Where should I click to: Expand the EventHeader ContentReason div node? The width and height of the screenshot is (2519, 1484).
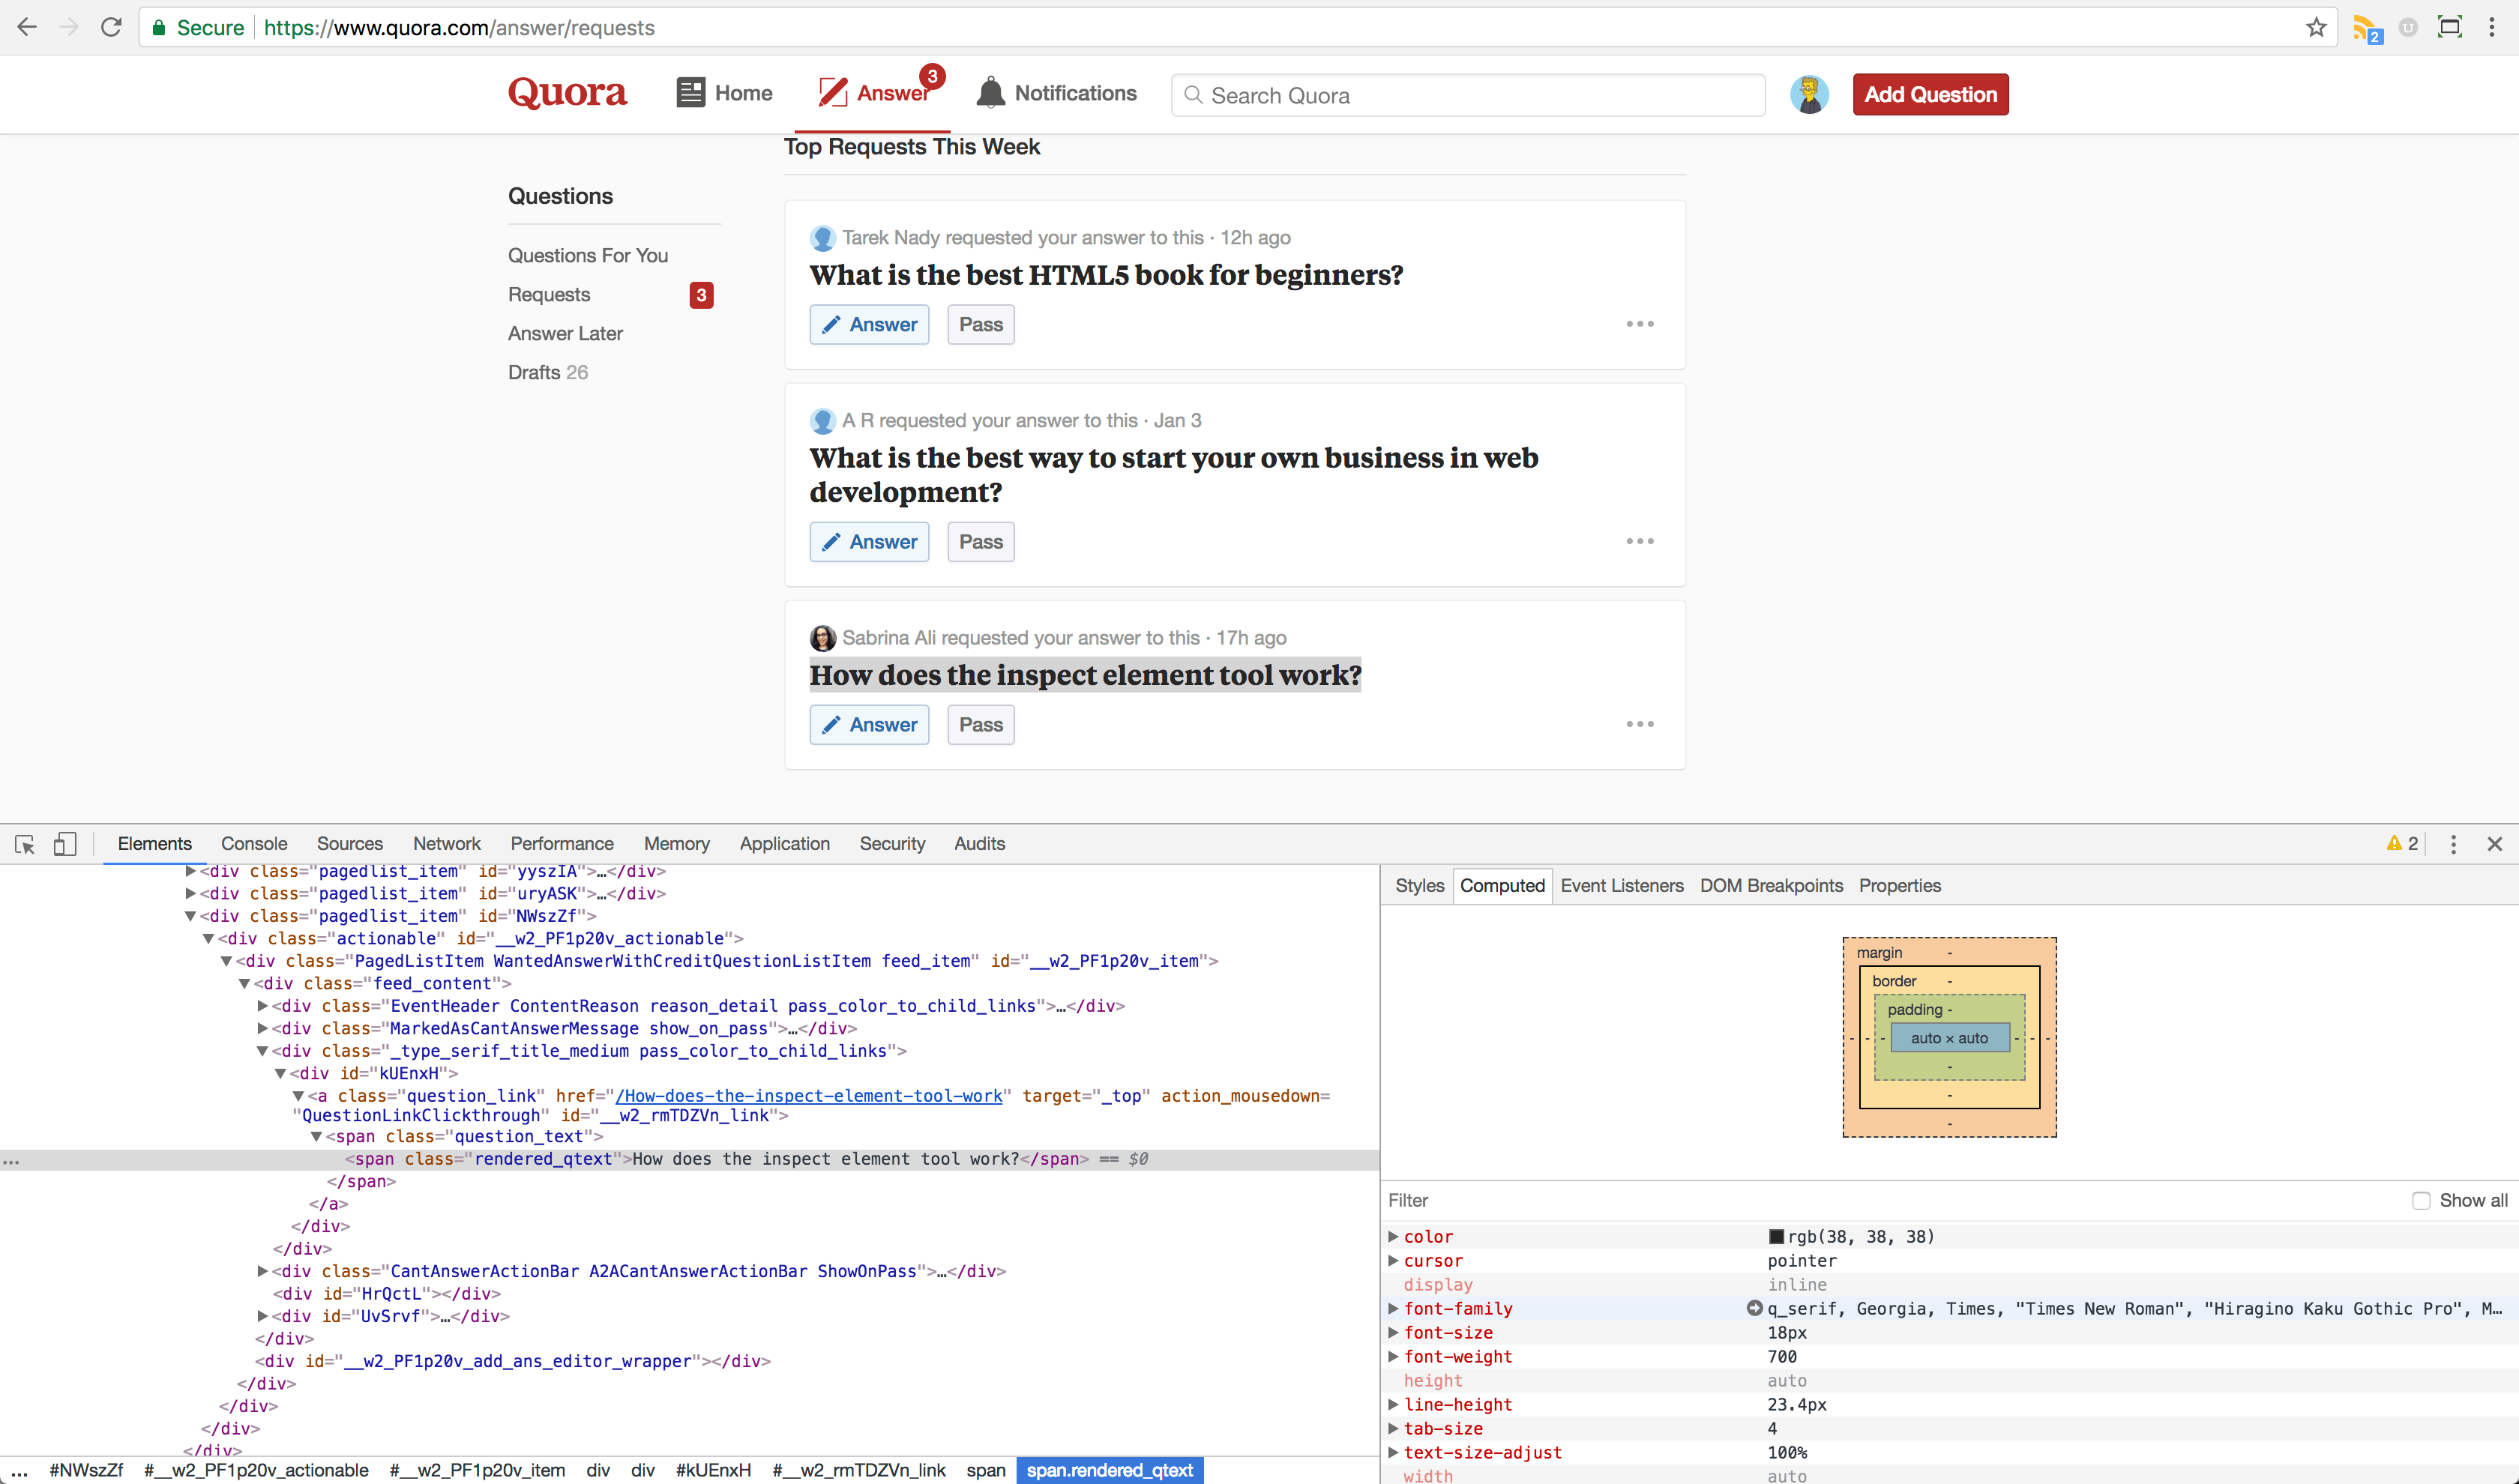click(x=263, y=1006)
